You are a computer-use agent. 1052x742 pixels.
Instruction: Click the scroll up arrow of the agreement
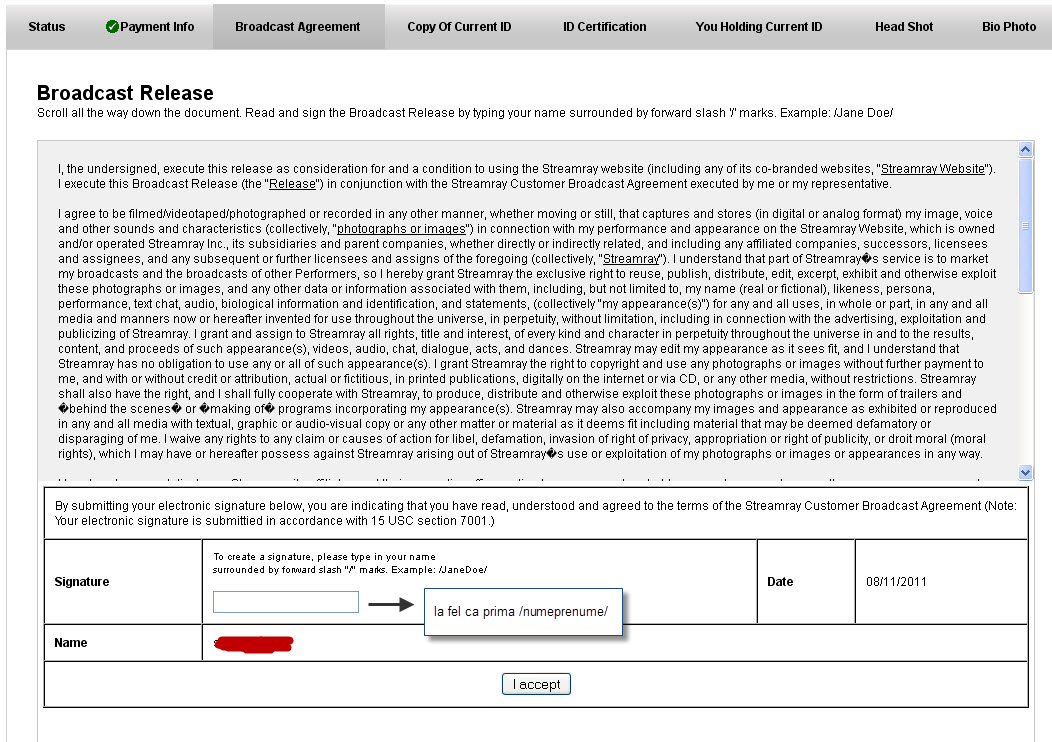tap(1025, 149)
